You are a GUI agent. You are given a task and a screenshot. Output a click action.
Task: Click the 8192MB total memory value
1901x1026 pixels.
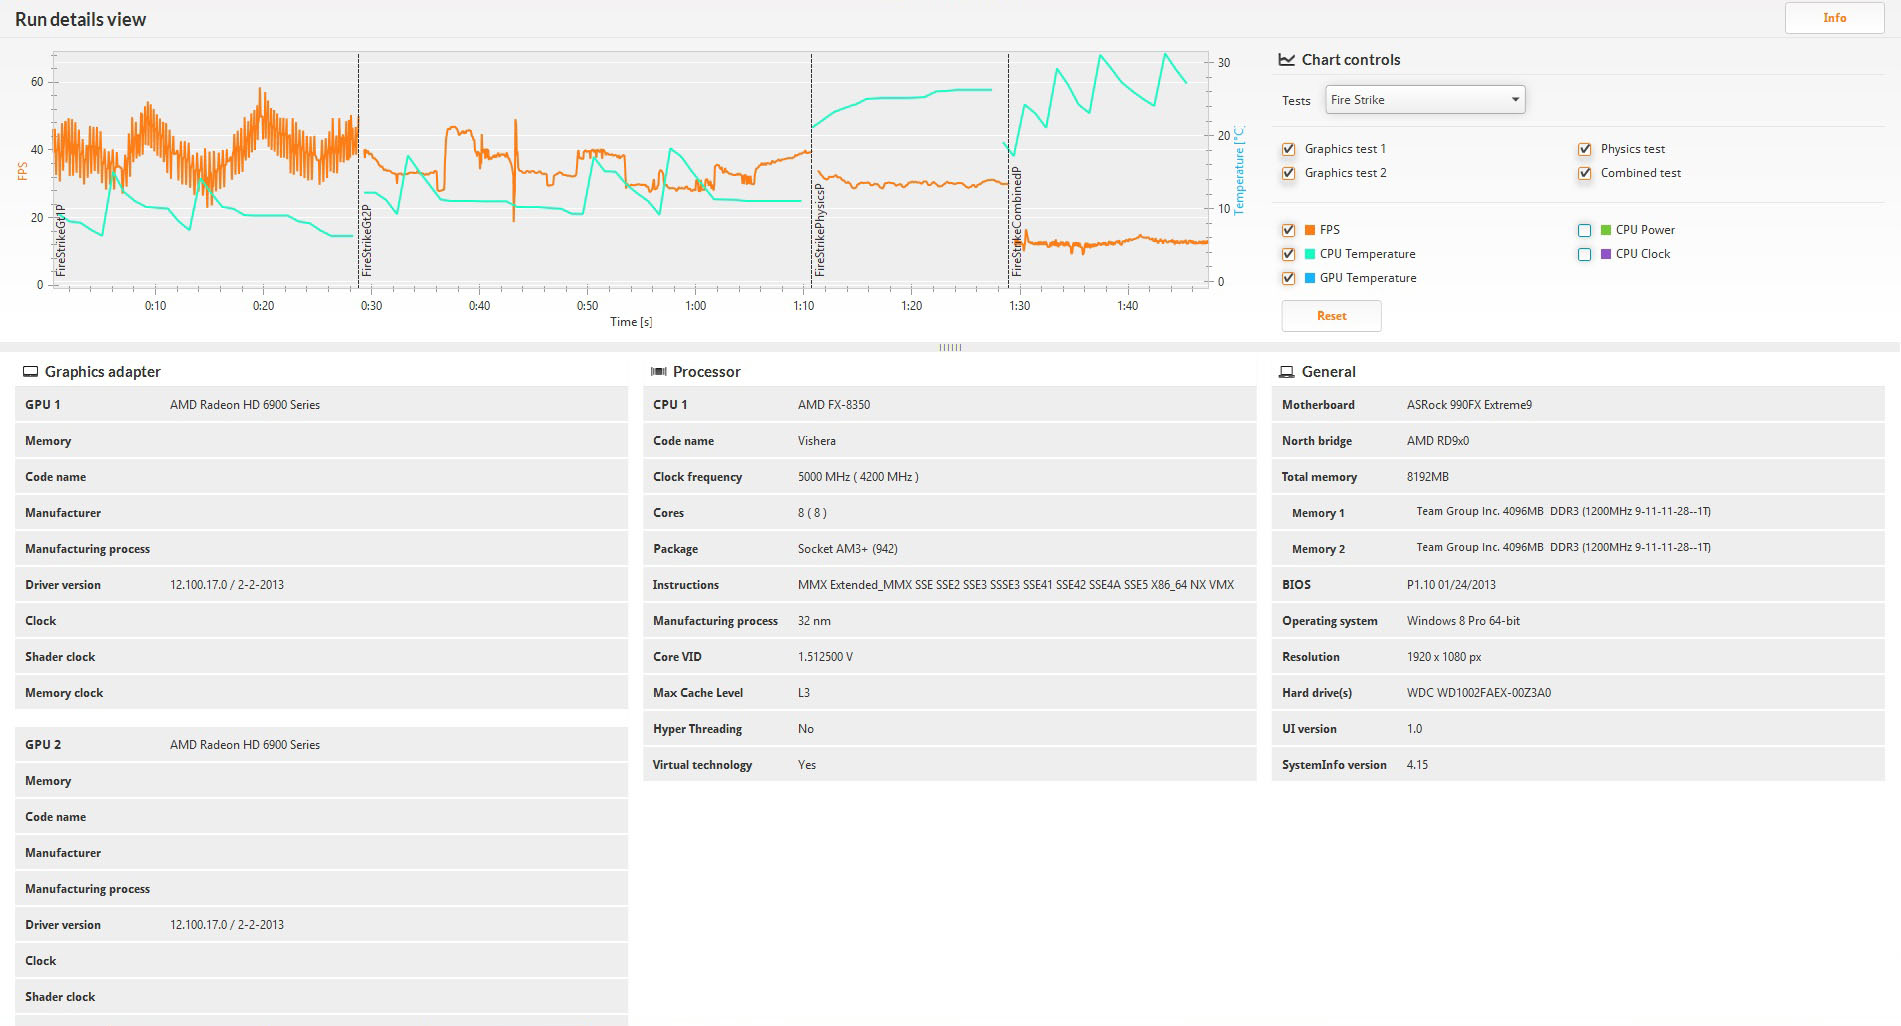pyautogui.click(x=1428, y=477)
